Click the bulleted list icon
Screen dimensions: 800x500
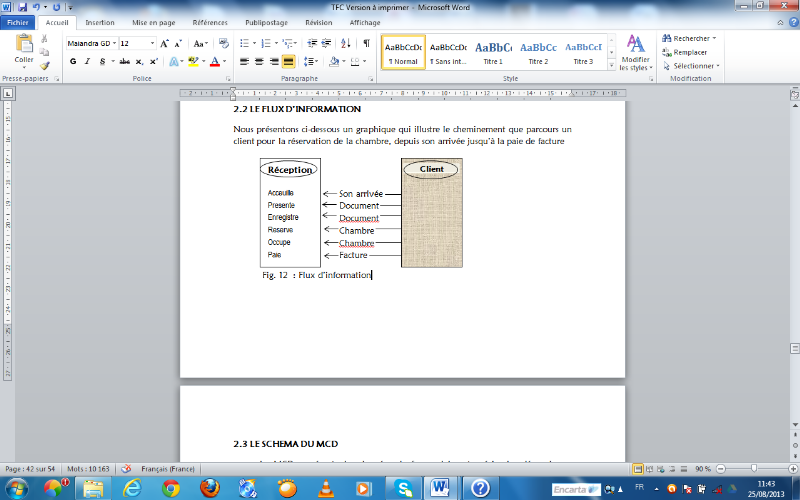tap(246, 44)
